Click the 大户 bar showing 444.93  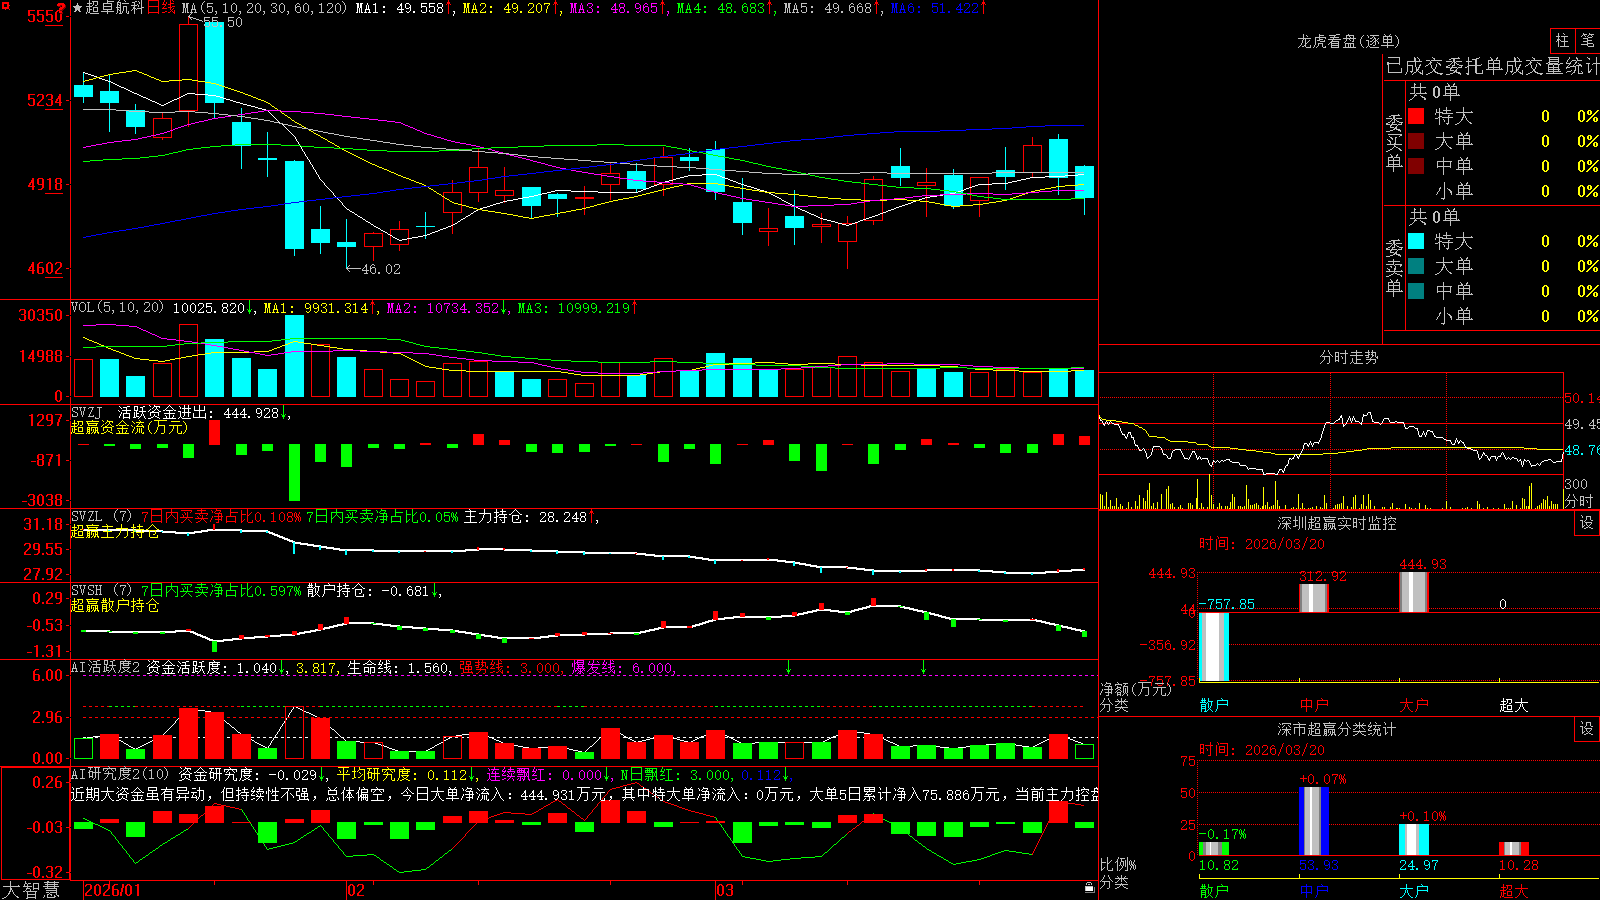tap(1413, 592)
